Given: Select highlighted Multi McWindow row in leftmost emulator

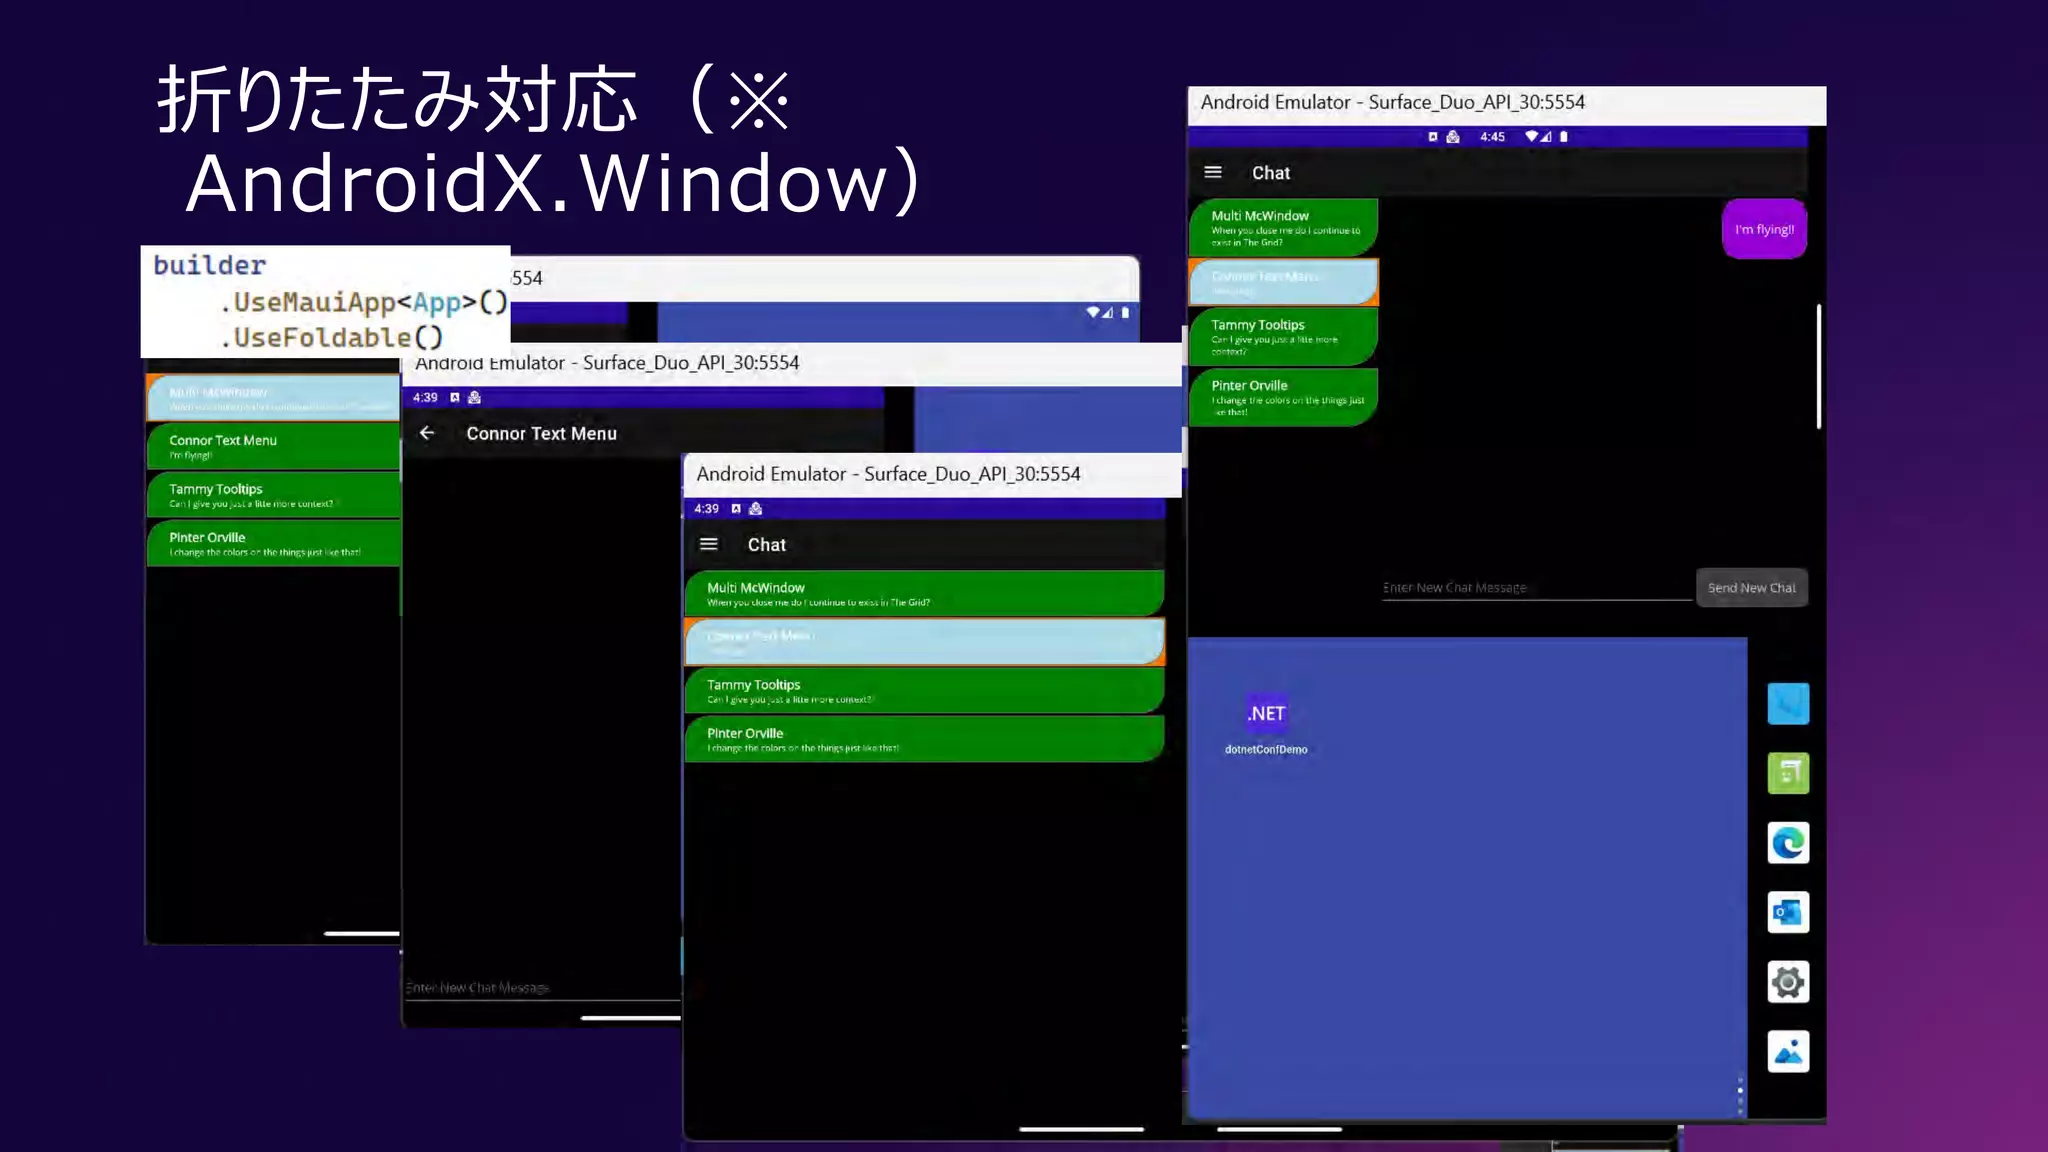Looking at the screenshot, I should (x=273, y=397).
